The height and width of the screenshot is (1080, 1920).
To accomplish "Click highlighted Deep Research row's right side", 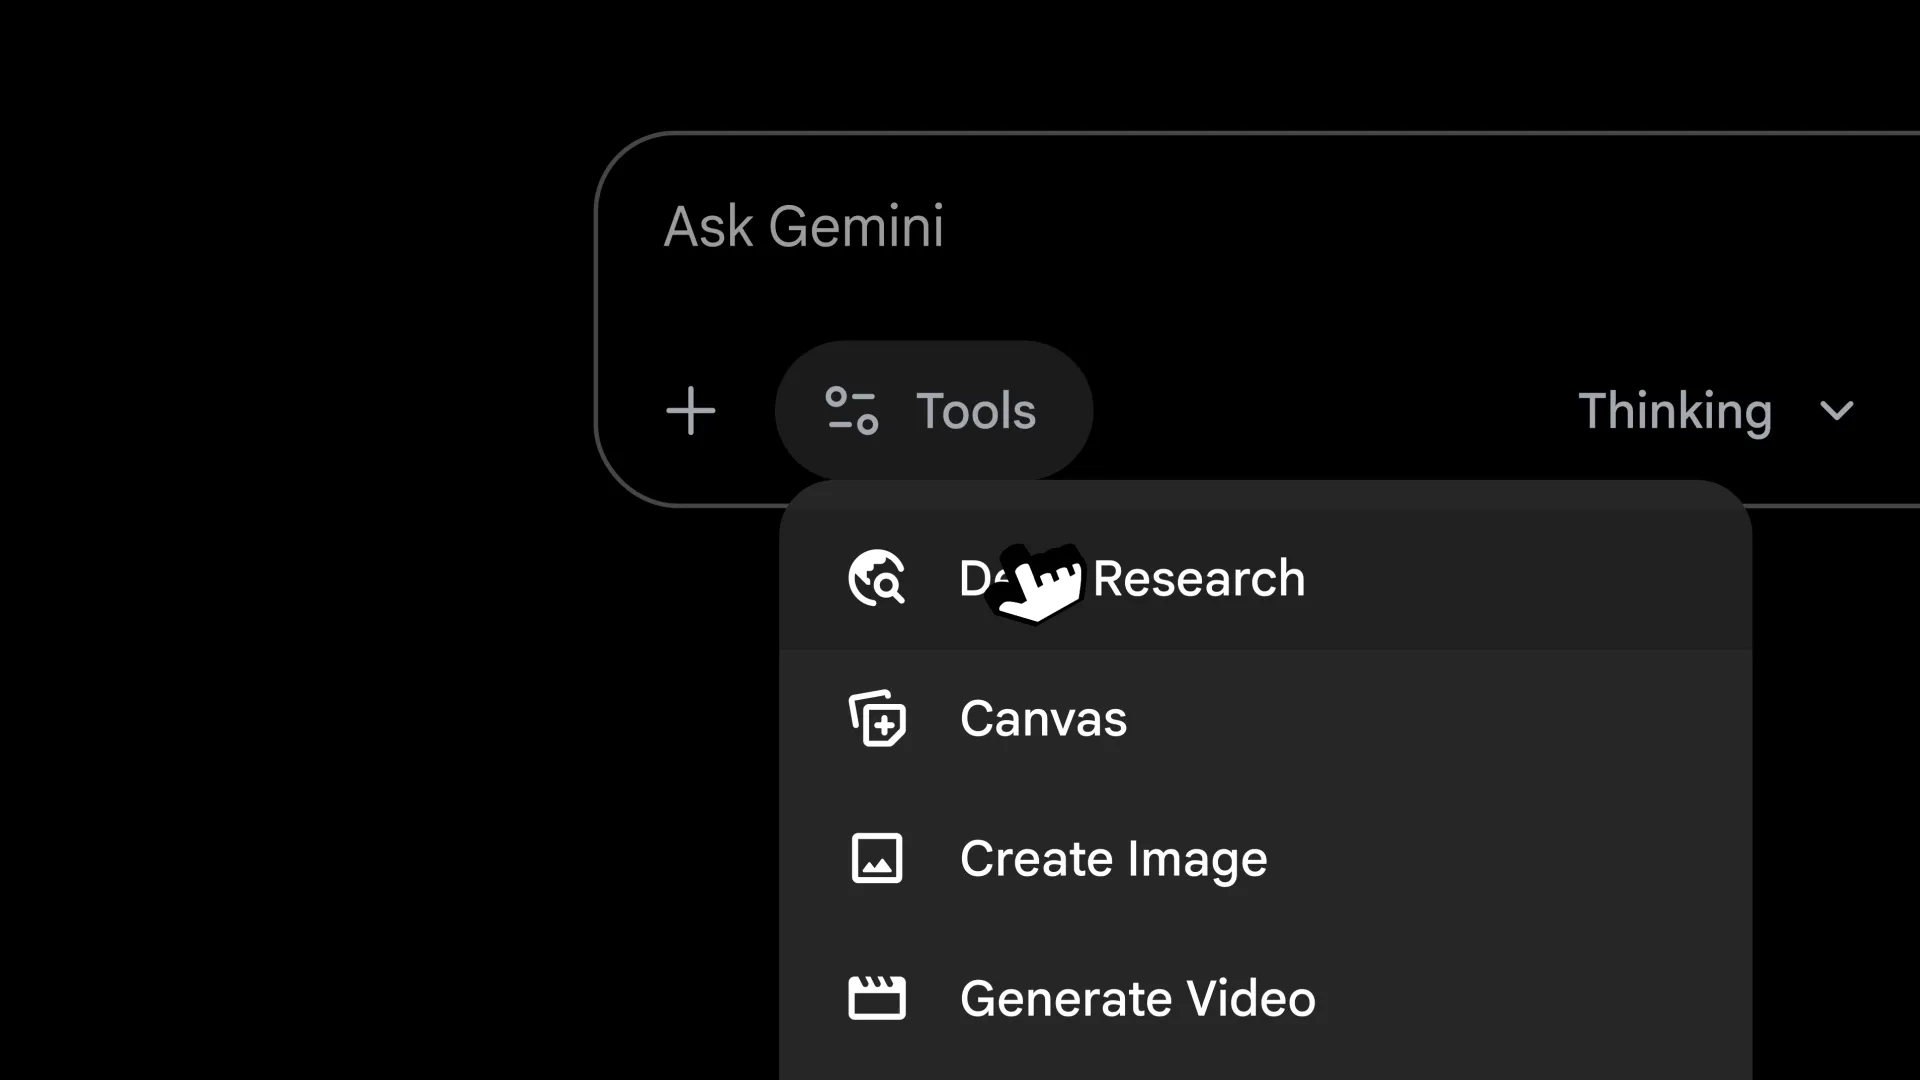I will pyautogui.click(x=1550, y=578).
